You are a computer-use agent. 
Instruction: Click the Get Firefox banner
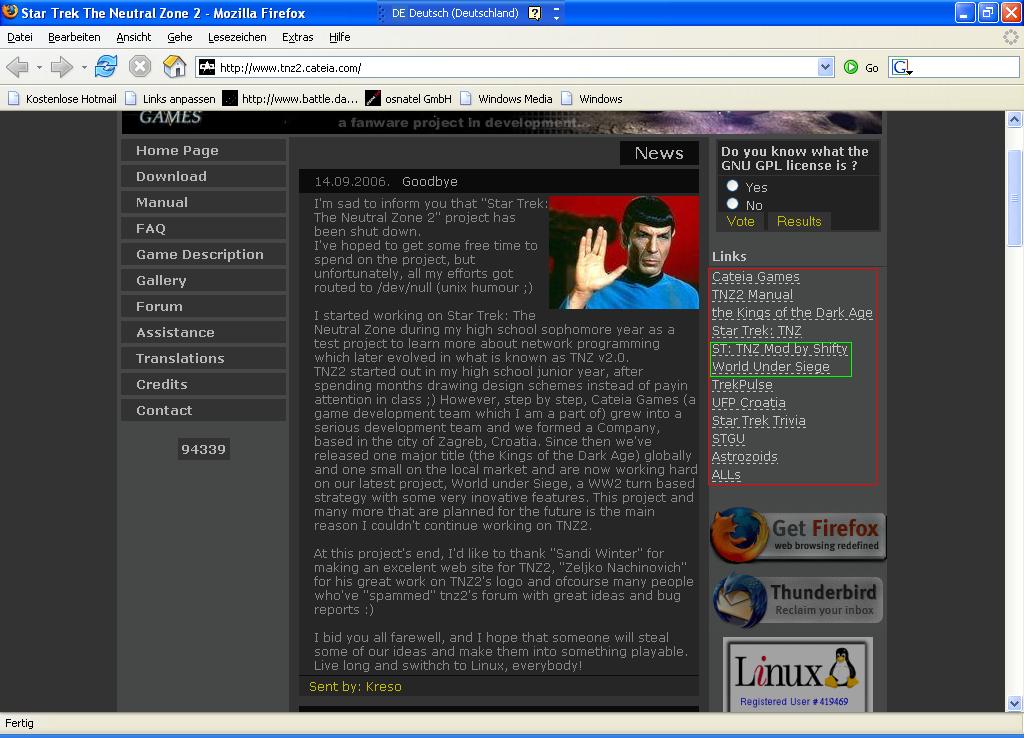(798, 535)
